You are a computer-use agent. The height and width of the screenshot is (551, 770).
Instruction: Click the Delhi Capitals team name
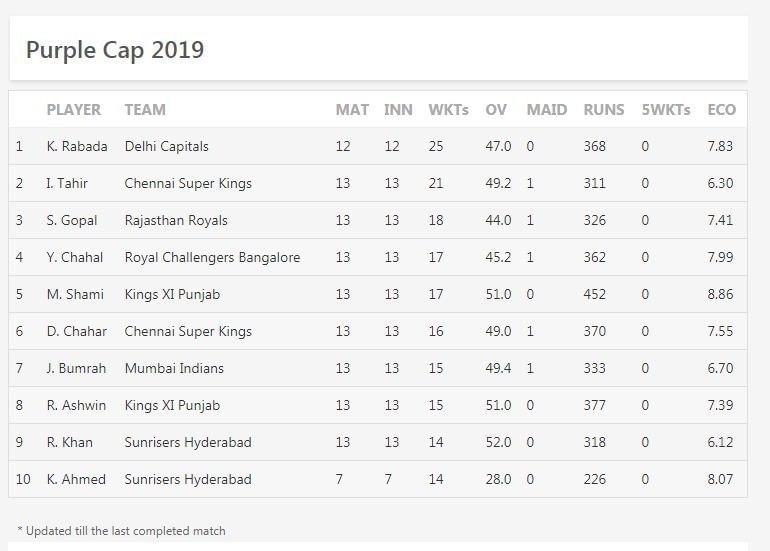(x=166, y=146)
